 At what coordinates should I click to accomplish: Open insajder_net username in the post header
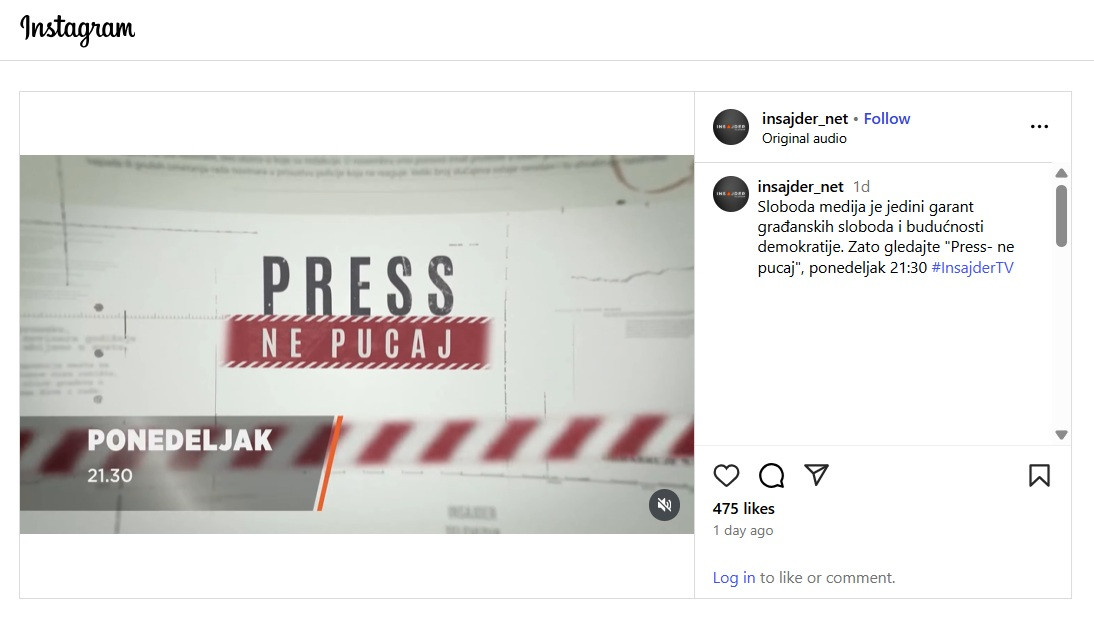[x=804, y=119]
